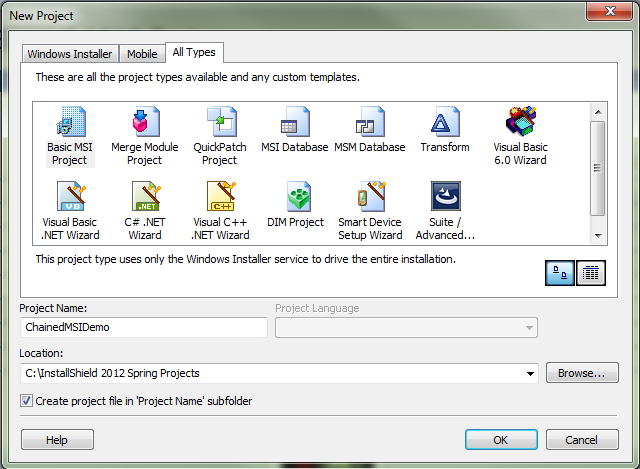Viewport: 640px width, 469px height.
Task: Switch to the Mobile tab
Action: coord(142,54)
